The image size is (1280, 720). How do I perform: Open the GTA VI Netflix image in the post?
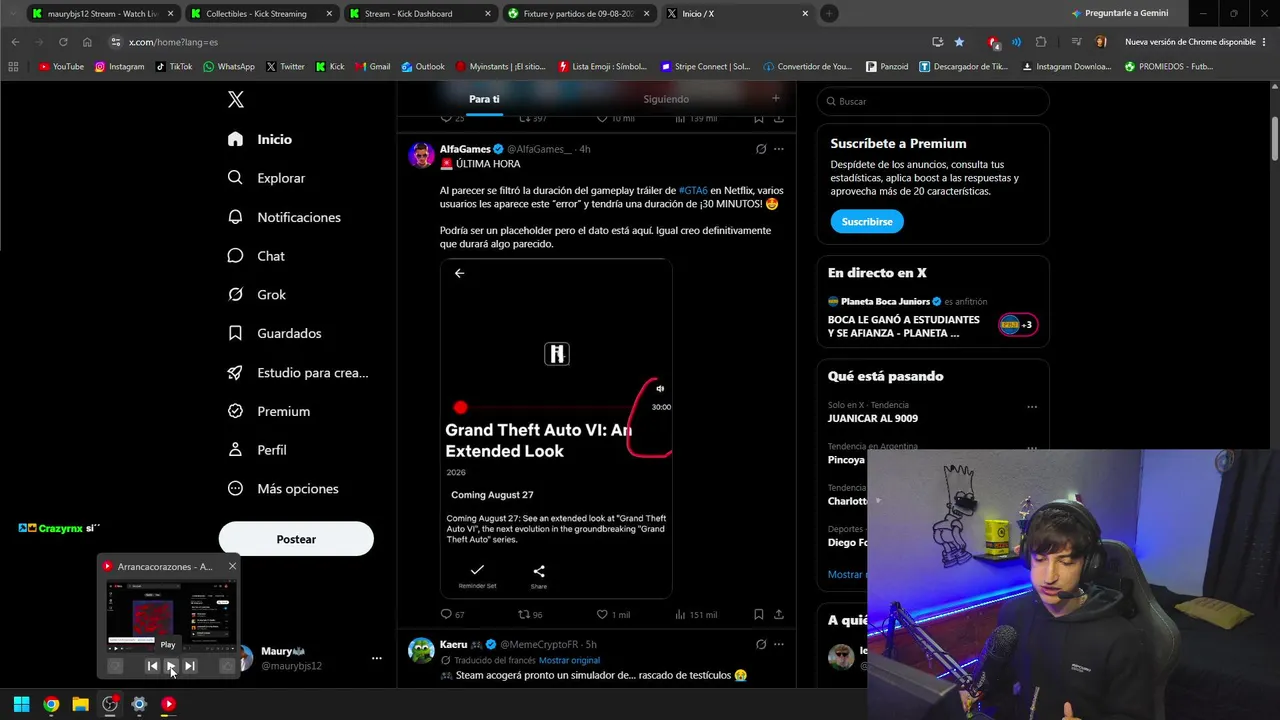(556, 428)
